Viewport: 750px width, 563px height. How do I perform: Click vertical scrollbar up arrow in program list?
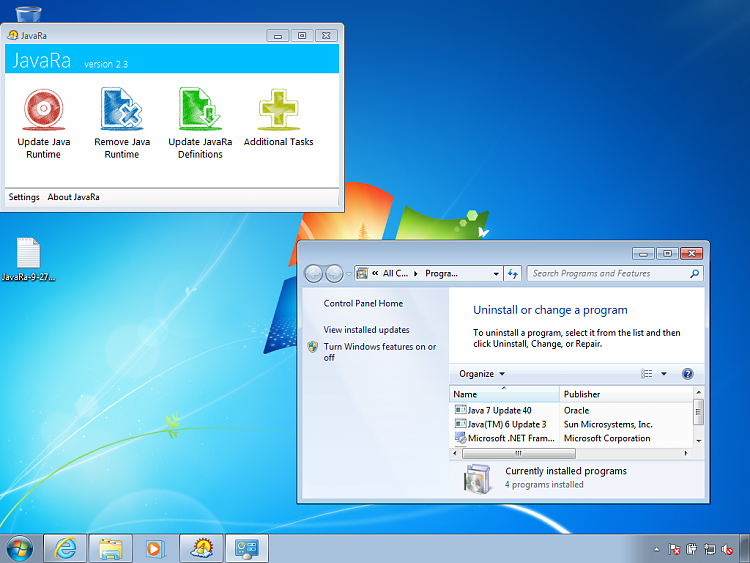point(698,392)
